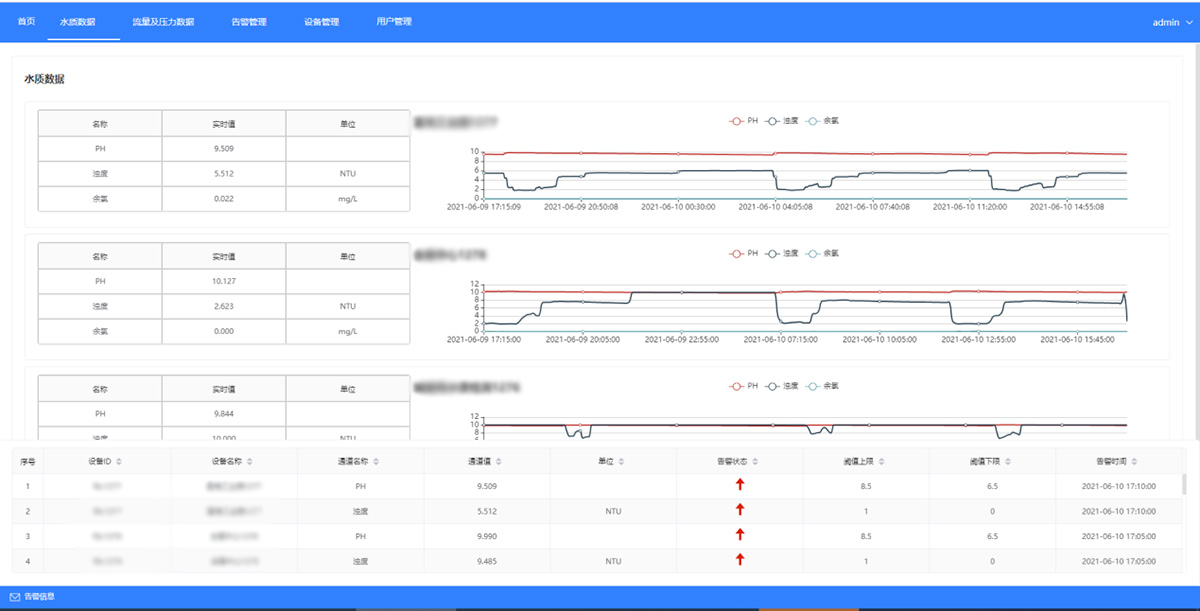Screen dimensions: 1200x611
Task: Select 9.485 channel value in alarm table
Action: point(487,560)
